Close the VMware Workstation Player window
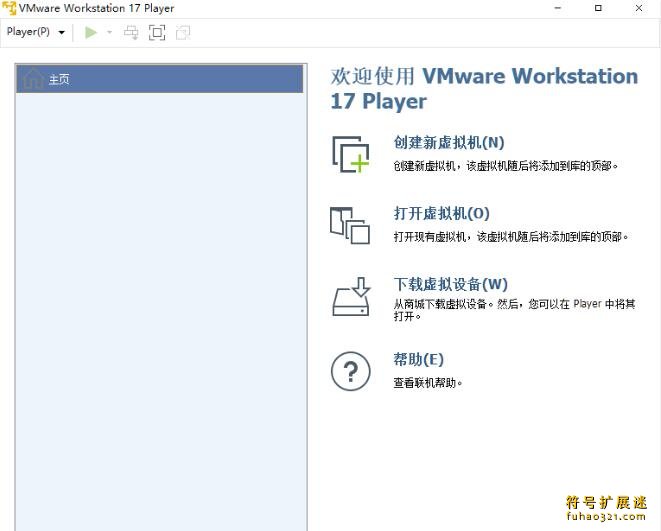Image resolution: width=661 pixels, height=531 pixels. pos(639,8)
